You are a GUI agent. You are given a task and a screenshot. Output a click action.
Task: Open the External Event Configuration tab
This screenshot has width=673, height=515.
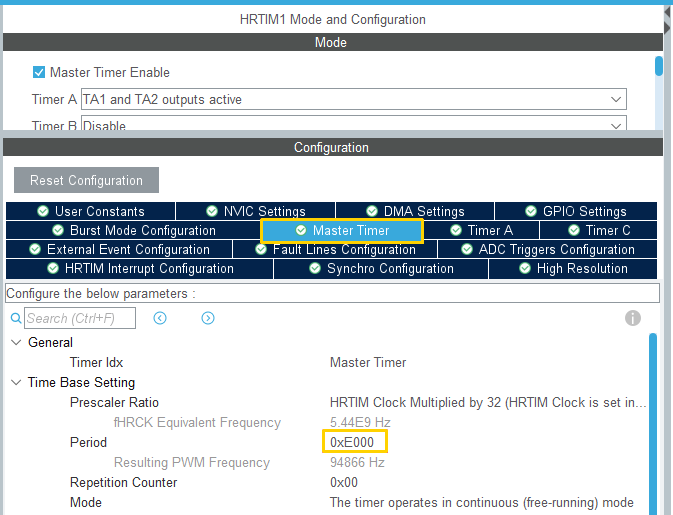(119, 249)
